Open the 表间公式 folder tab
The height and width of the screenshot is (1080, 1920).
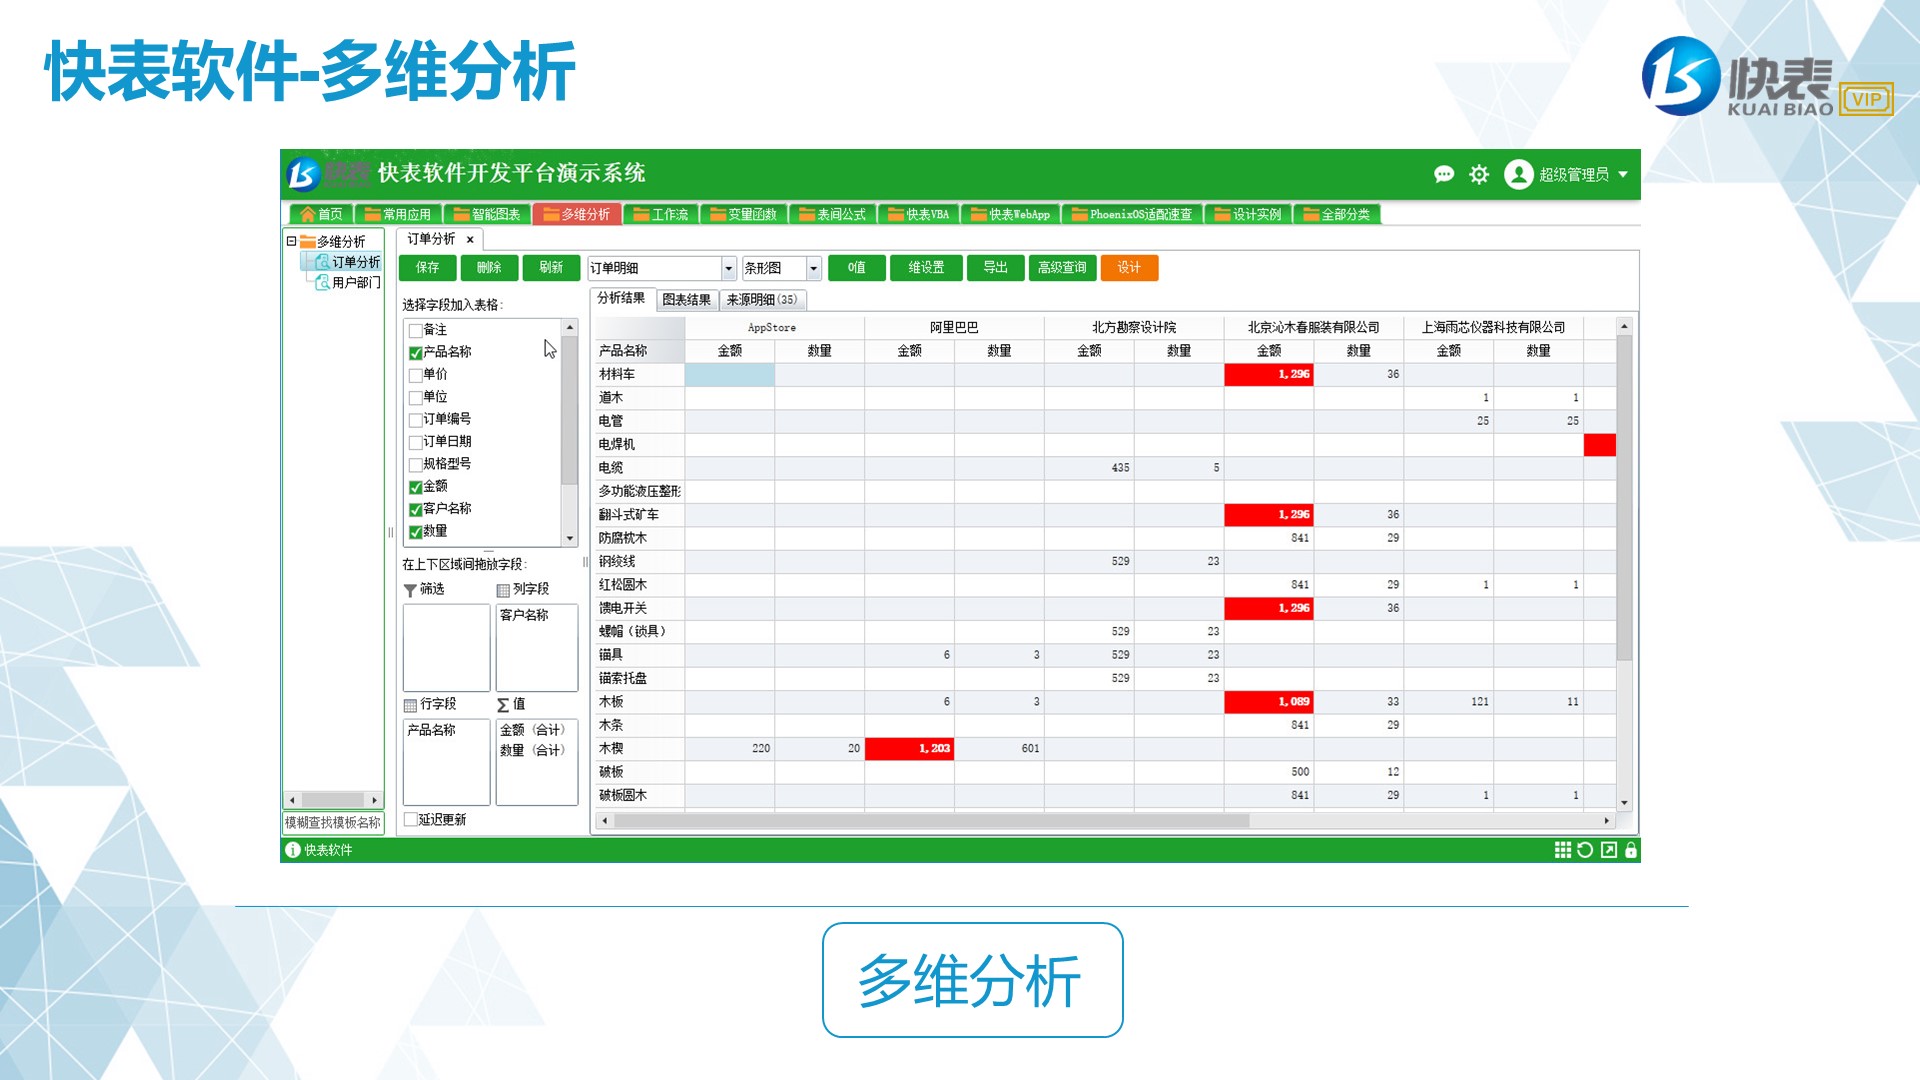tap(833, 214)
